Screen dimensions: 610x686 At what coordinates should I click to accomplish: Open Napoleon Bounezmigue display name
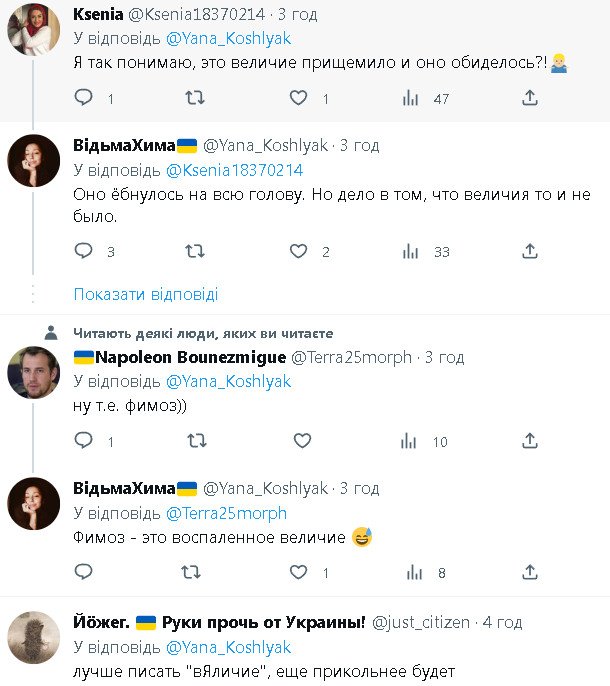click(180, 357)
